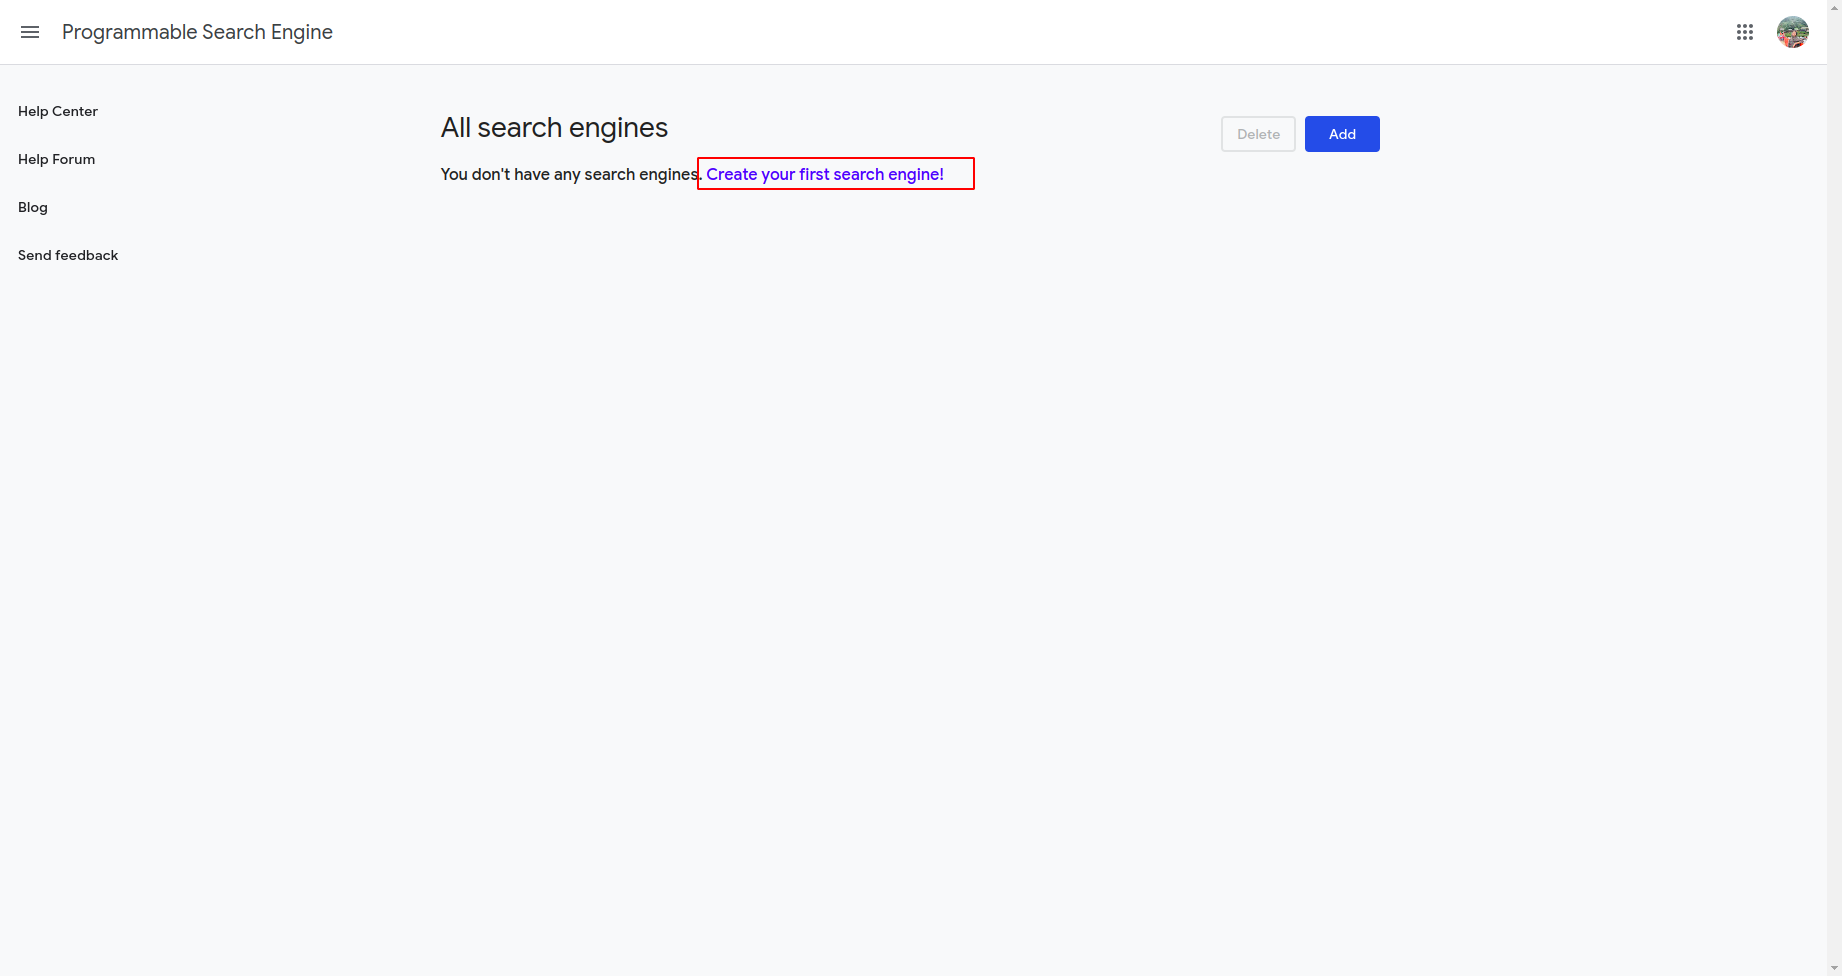Select Send feedback in sidebar
This screenshot has width=1842, height=976.
tap(68, 255)
